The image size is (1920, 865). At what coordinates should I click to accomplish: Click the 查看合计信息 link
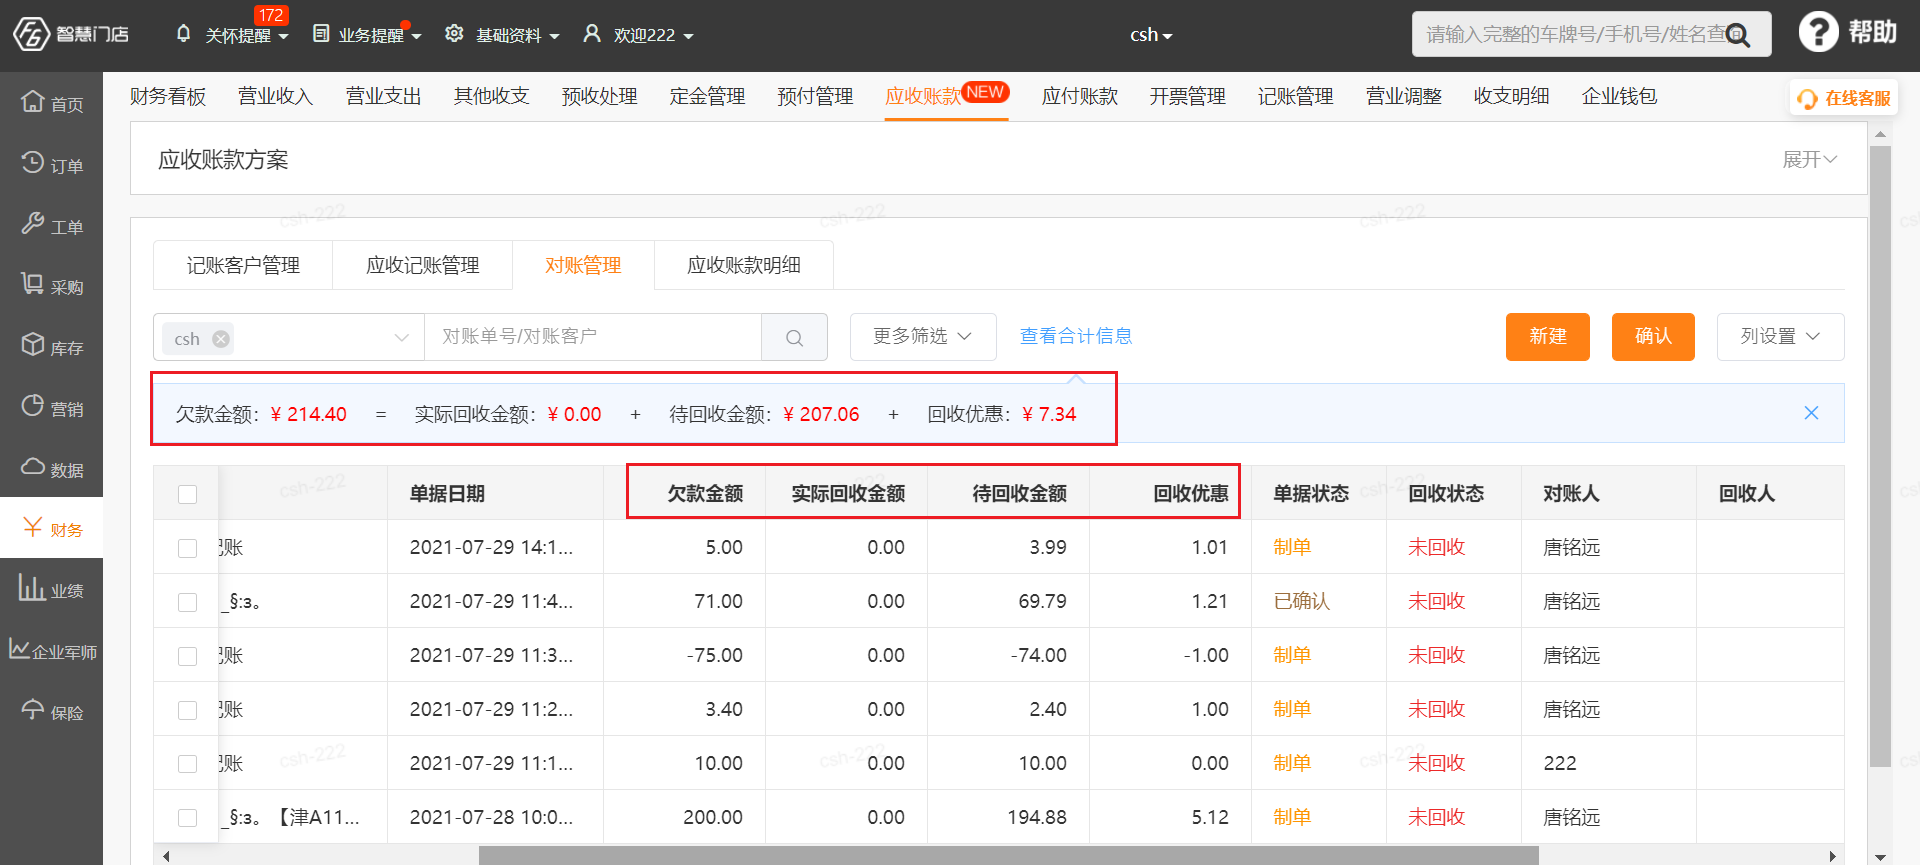[1076, 336]
